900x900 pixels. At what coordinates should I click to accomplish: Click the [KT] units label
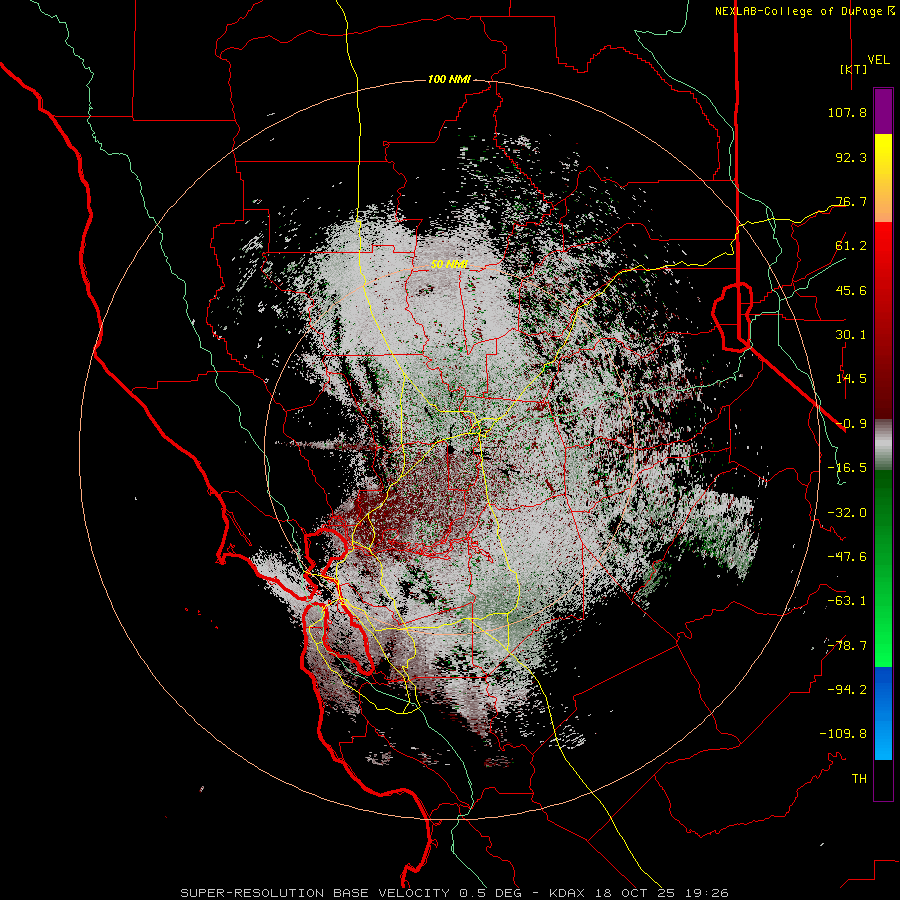tap(853, 69)
